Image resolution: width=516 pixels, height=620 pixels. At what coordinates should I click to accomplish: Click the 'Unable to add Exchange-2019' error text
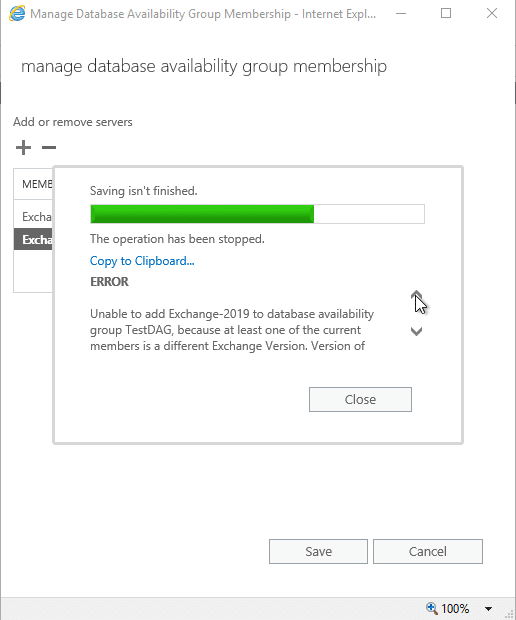coord(232,330)
